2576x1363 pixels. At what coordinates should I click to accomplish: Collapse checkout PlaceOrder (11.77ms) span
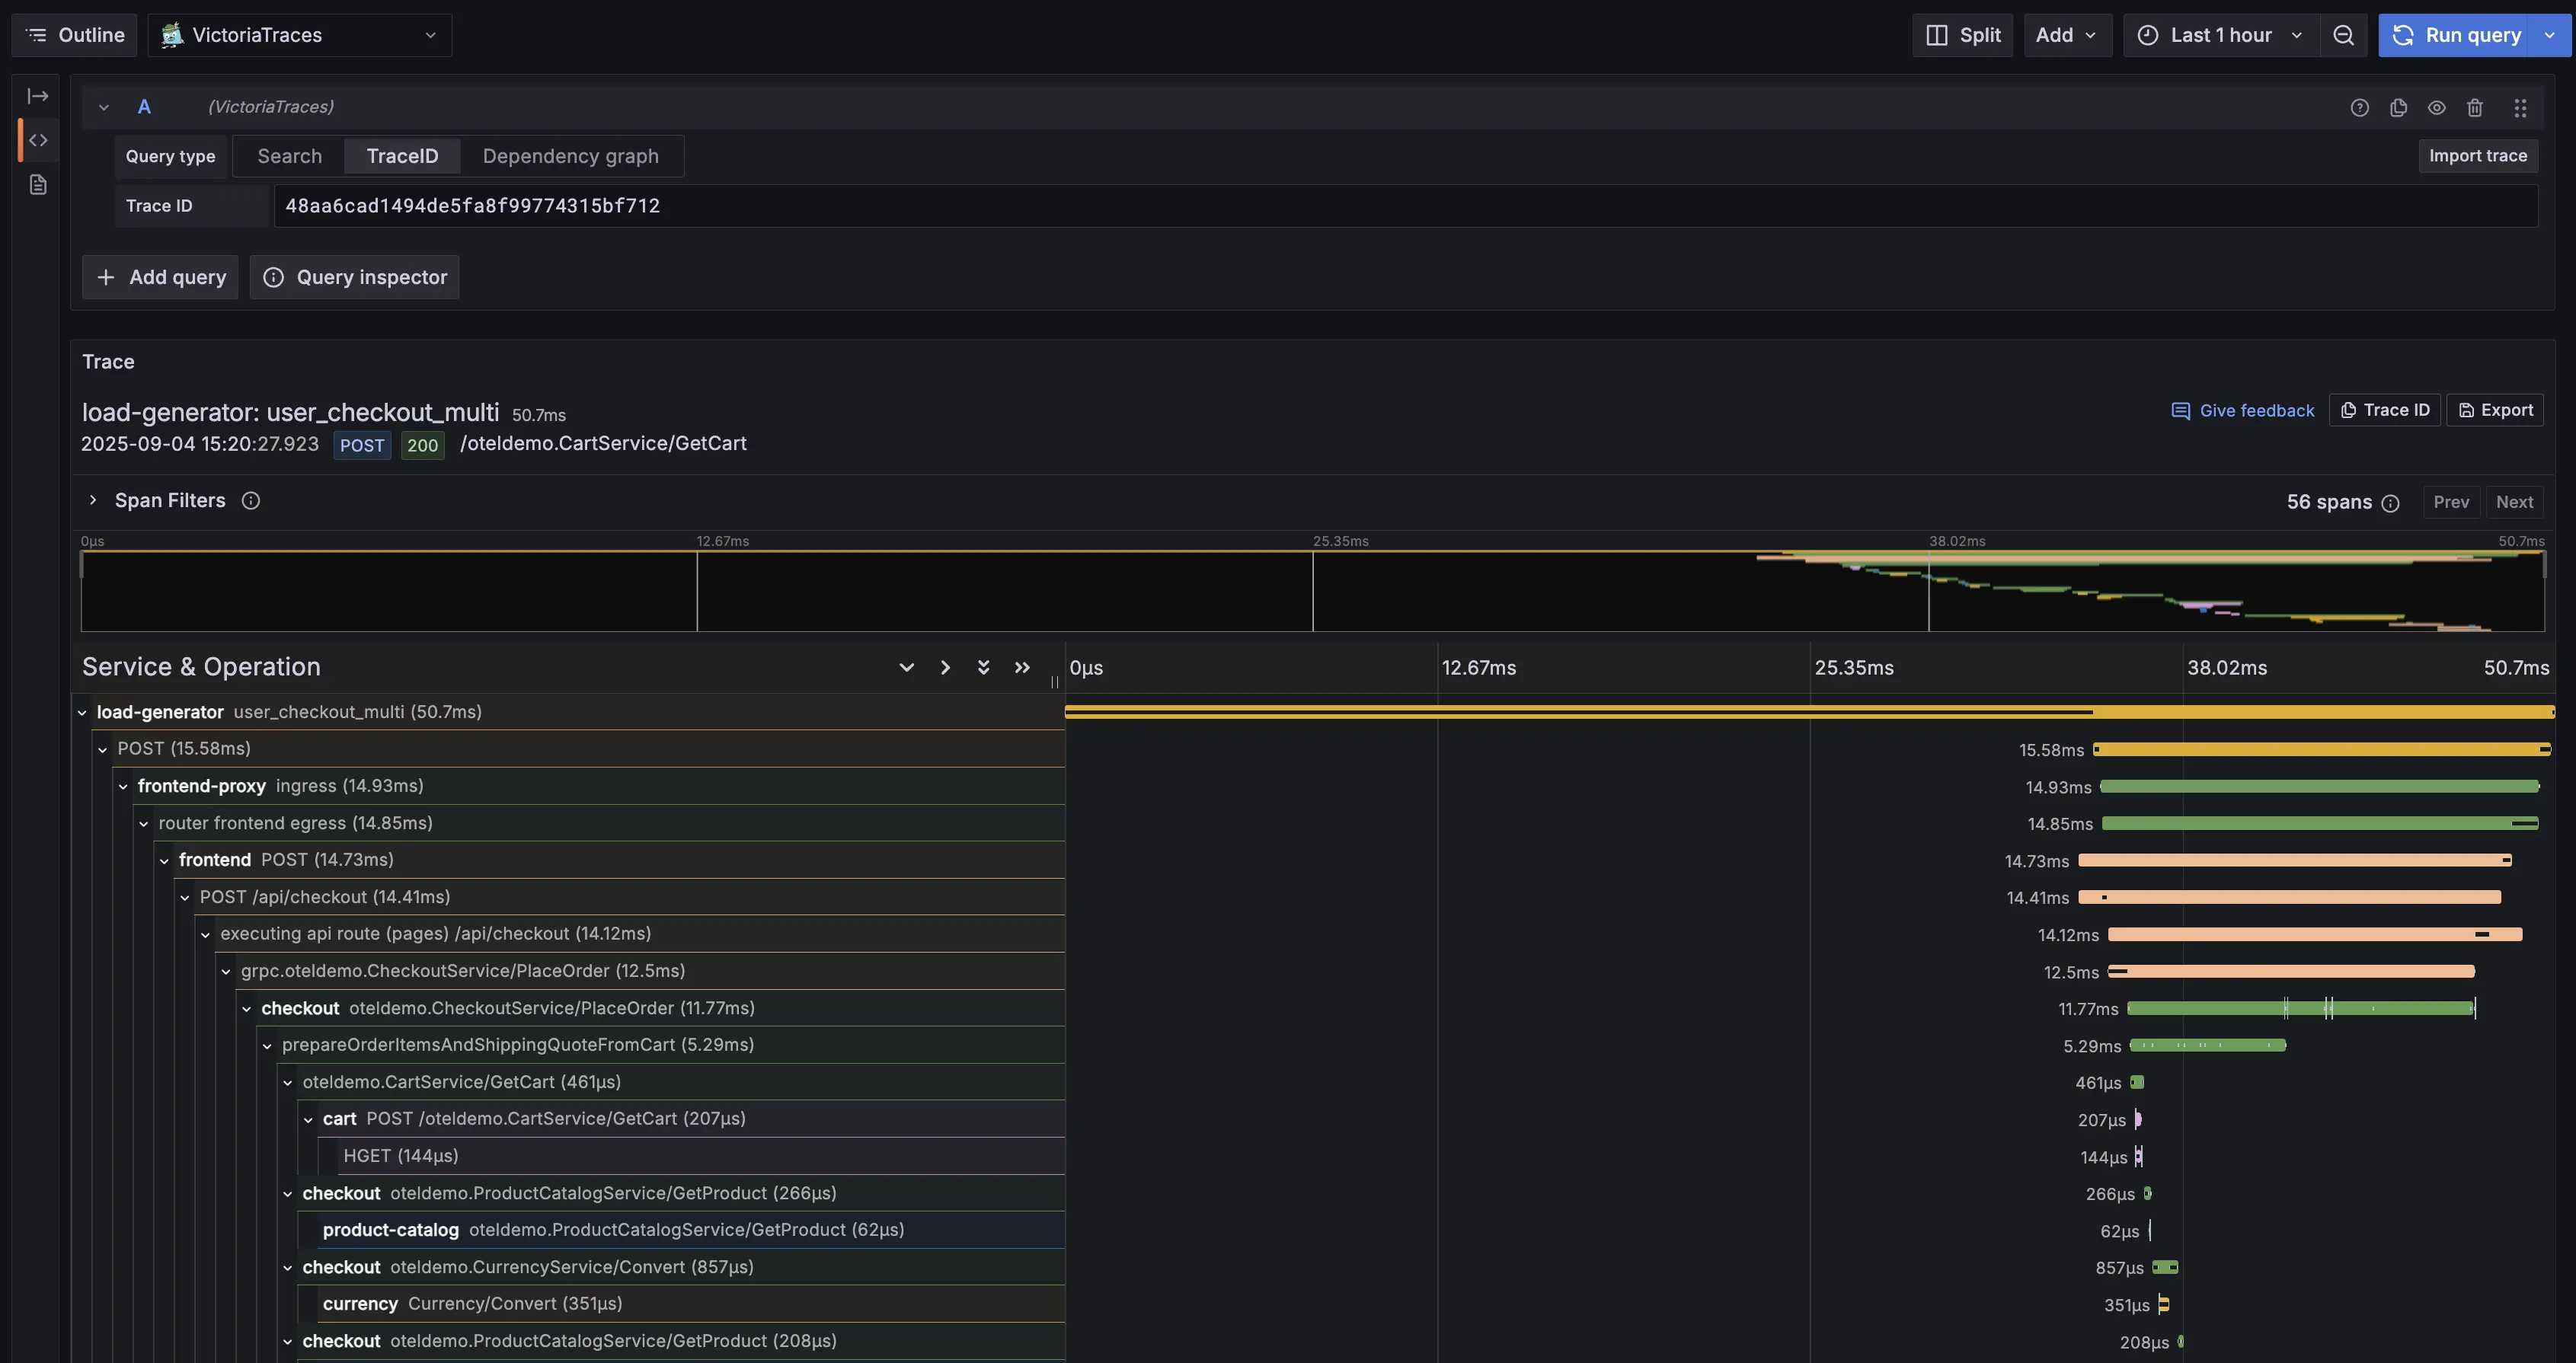click(x=246, y=1009)
